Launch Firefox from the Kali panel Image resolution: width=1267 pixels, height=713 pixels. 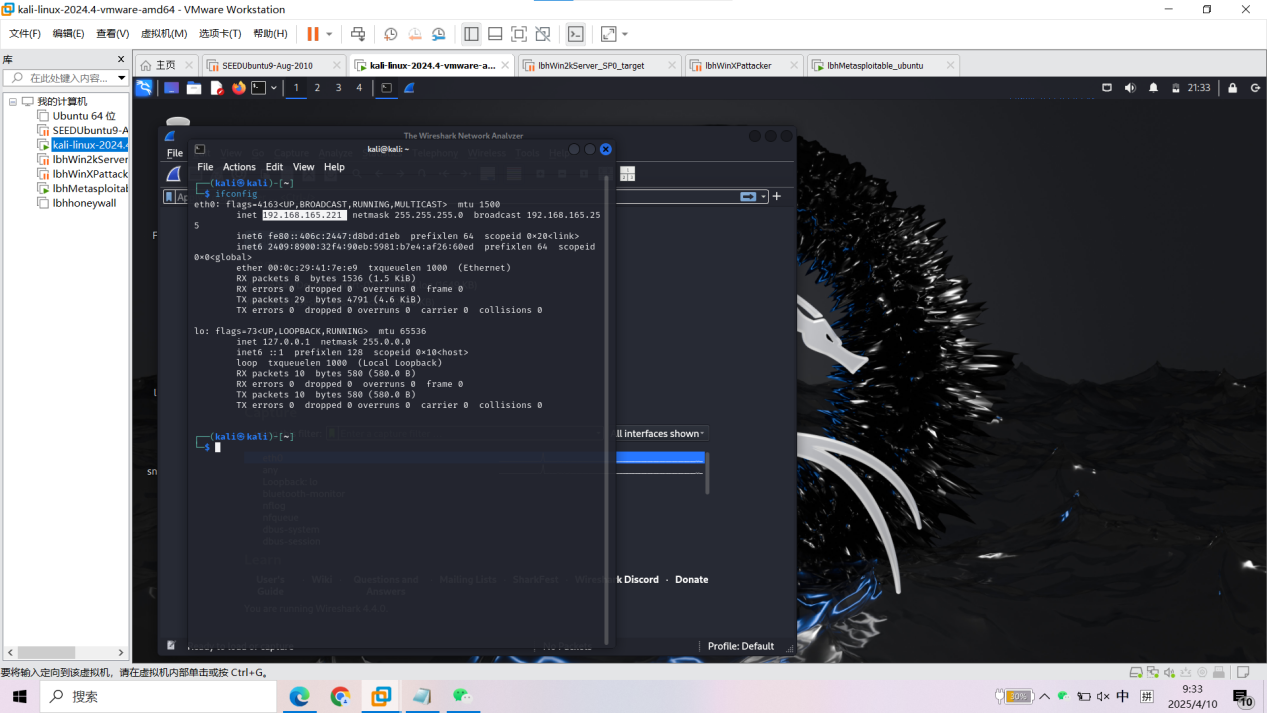(x=238, y=88)
